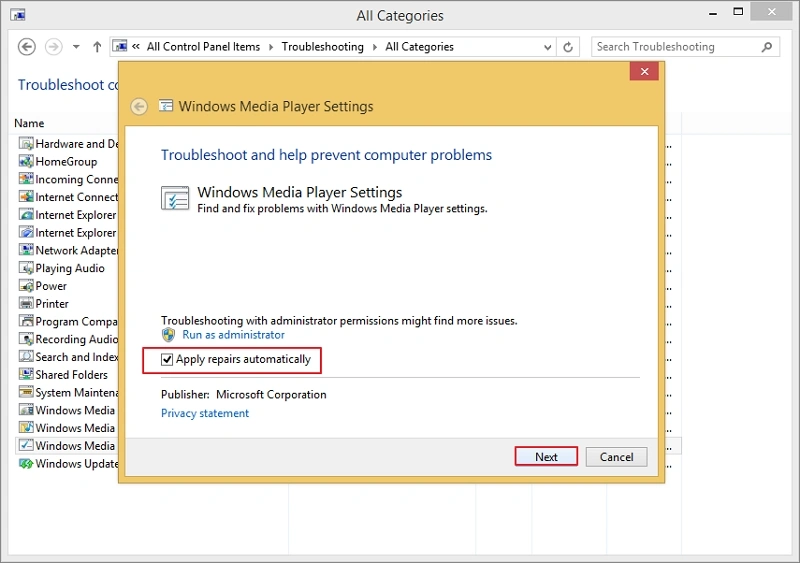Click the Internet Connections icon

[x=26, y=197]
